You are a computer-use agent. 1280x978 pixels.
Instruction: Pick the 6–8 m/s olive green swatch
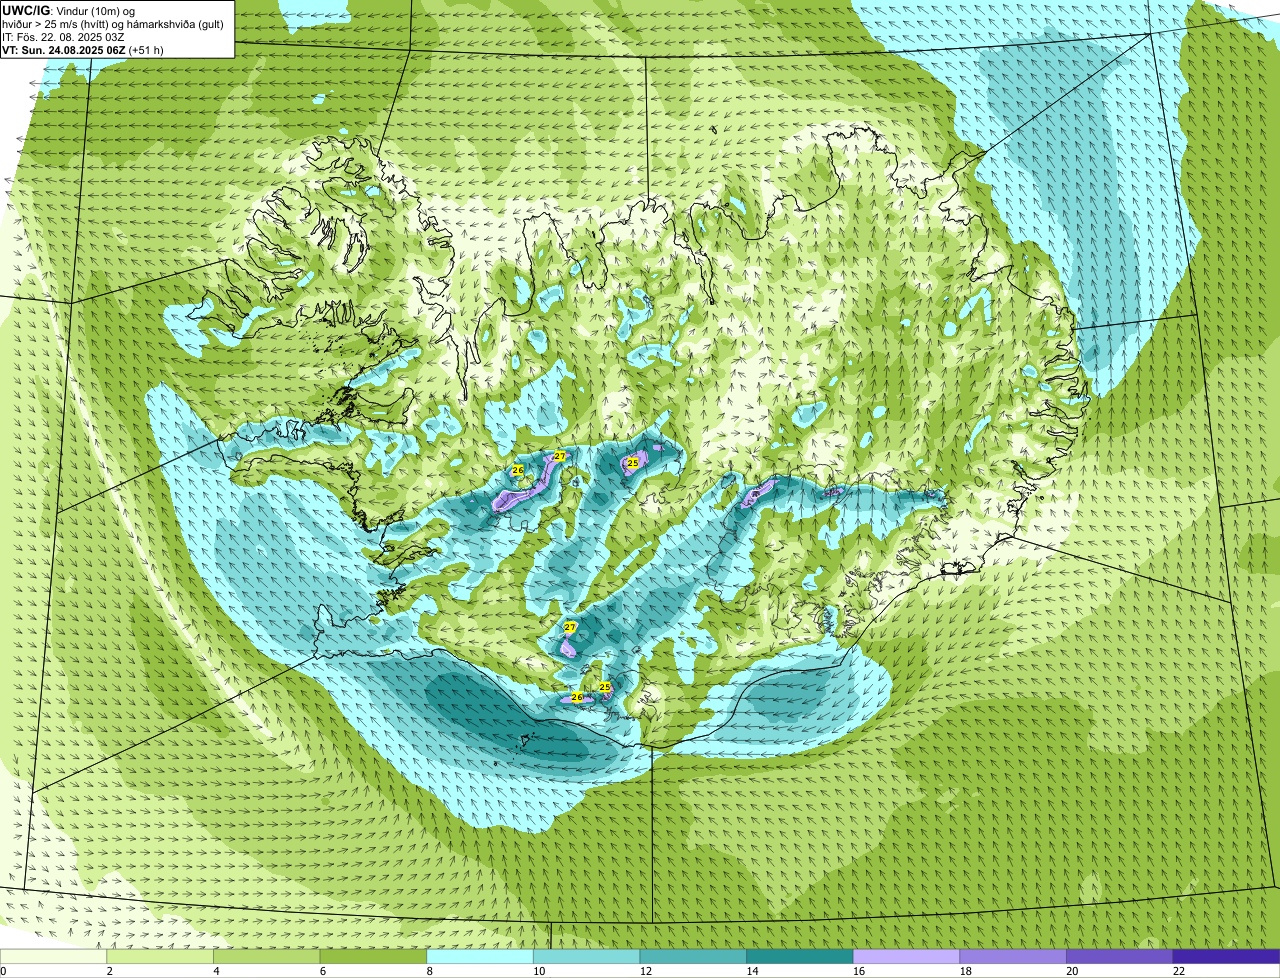[373, 956]
